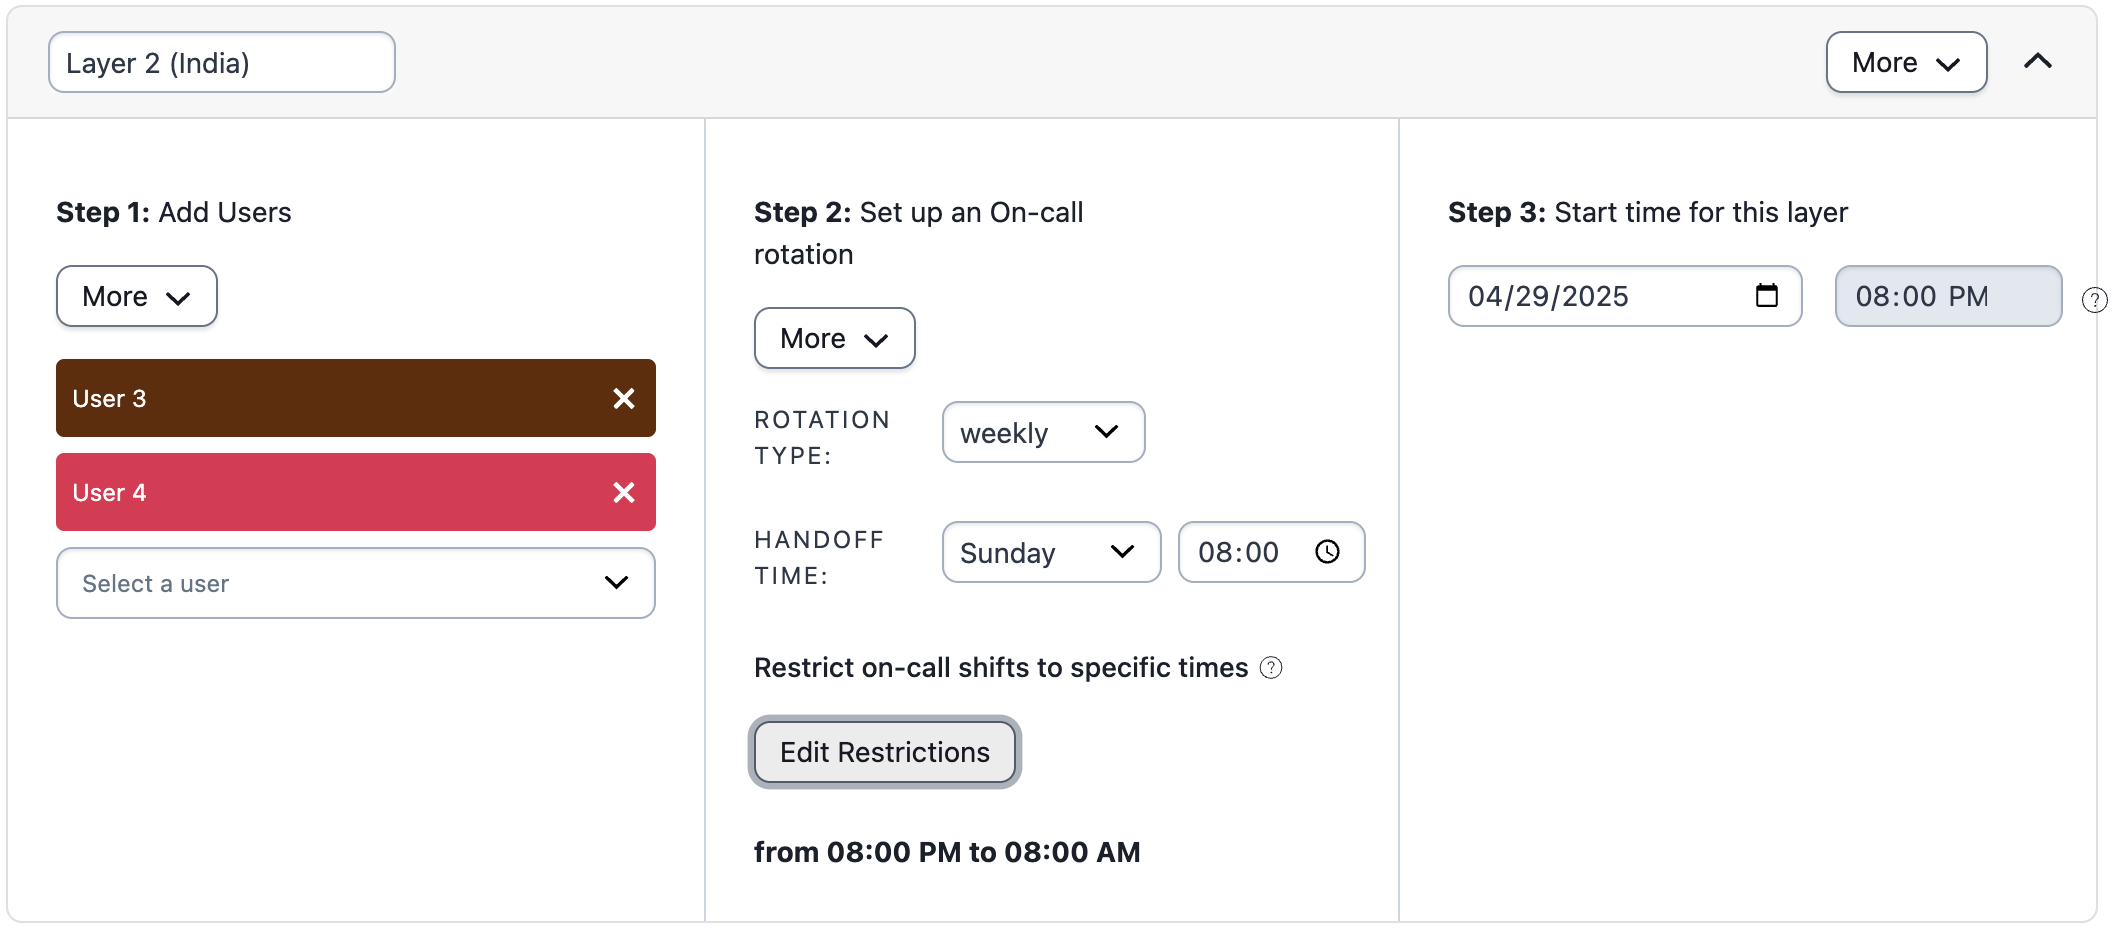Image resolution: width=2120 pixels, height=938 pixels.
Task: Open the Select a user dropdown
Action: (356, 583)
